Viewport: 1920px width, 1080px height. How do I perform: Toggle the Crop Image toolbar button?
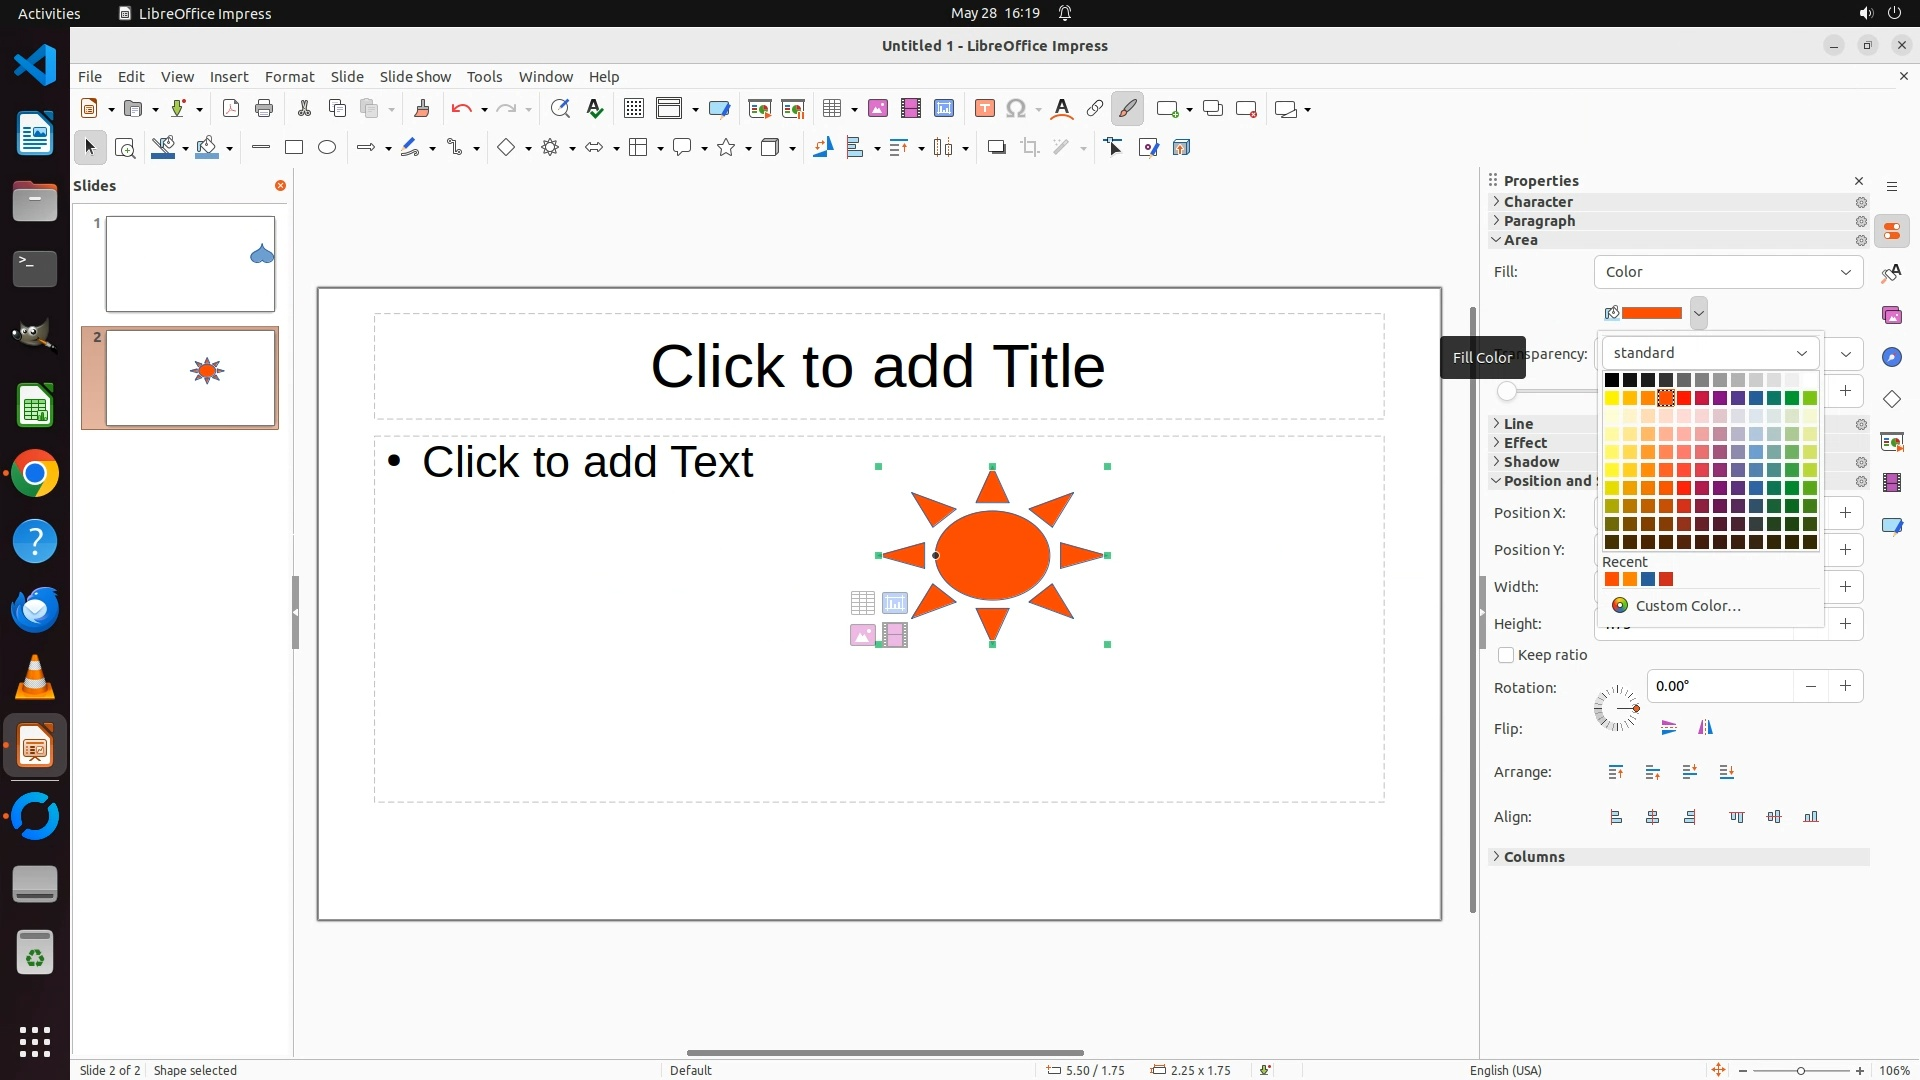point(1029,148)
